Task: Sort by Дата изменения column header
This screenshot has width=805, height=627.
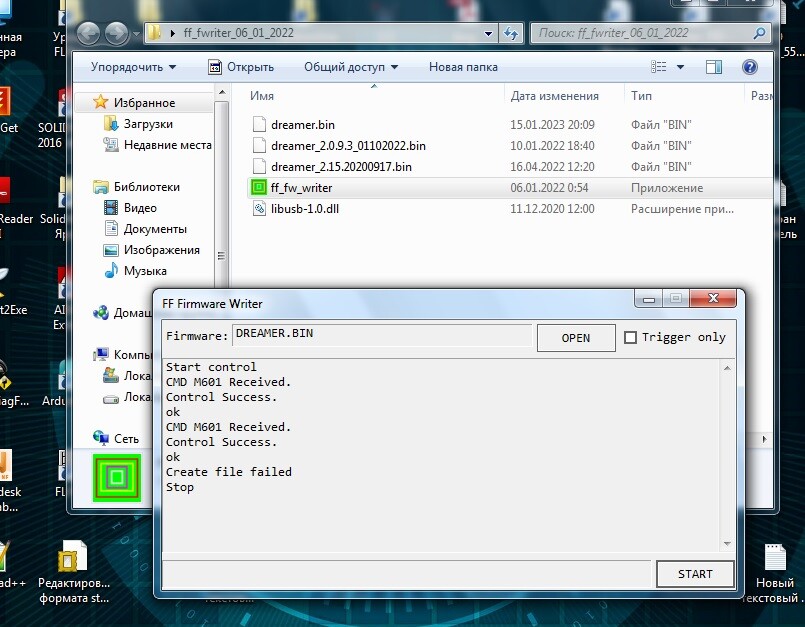Action: [554, 96]
